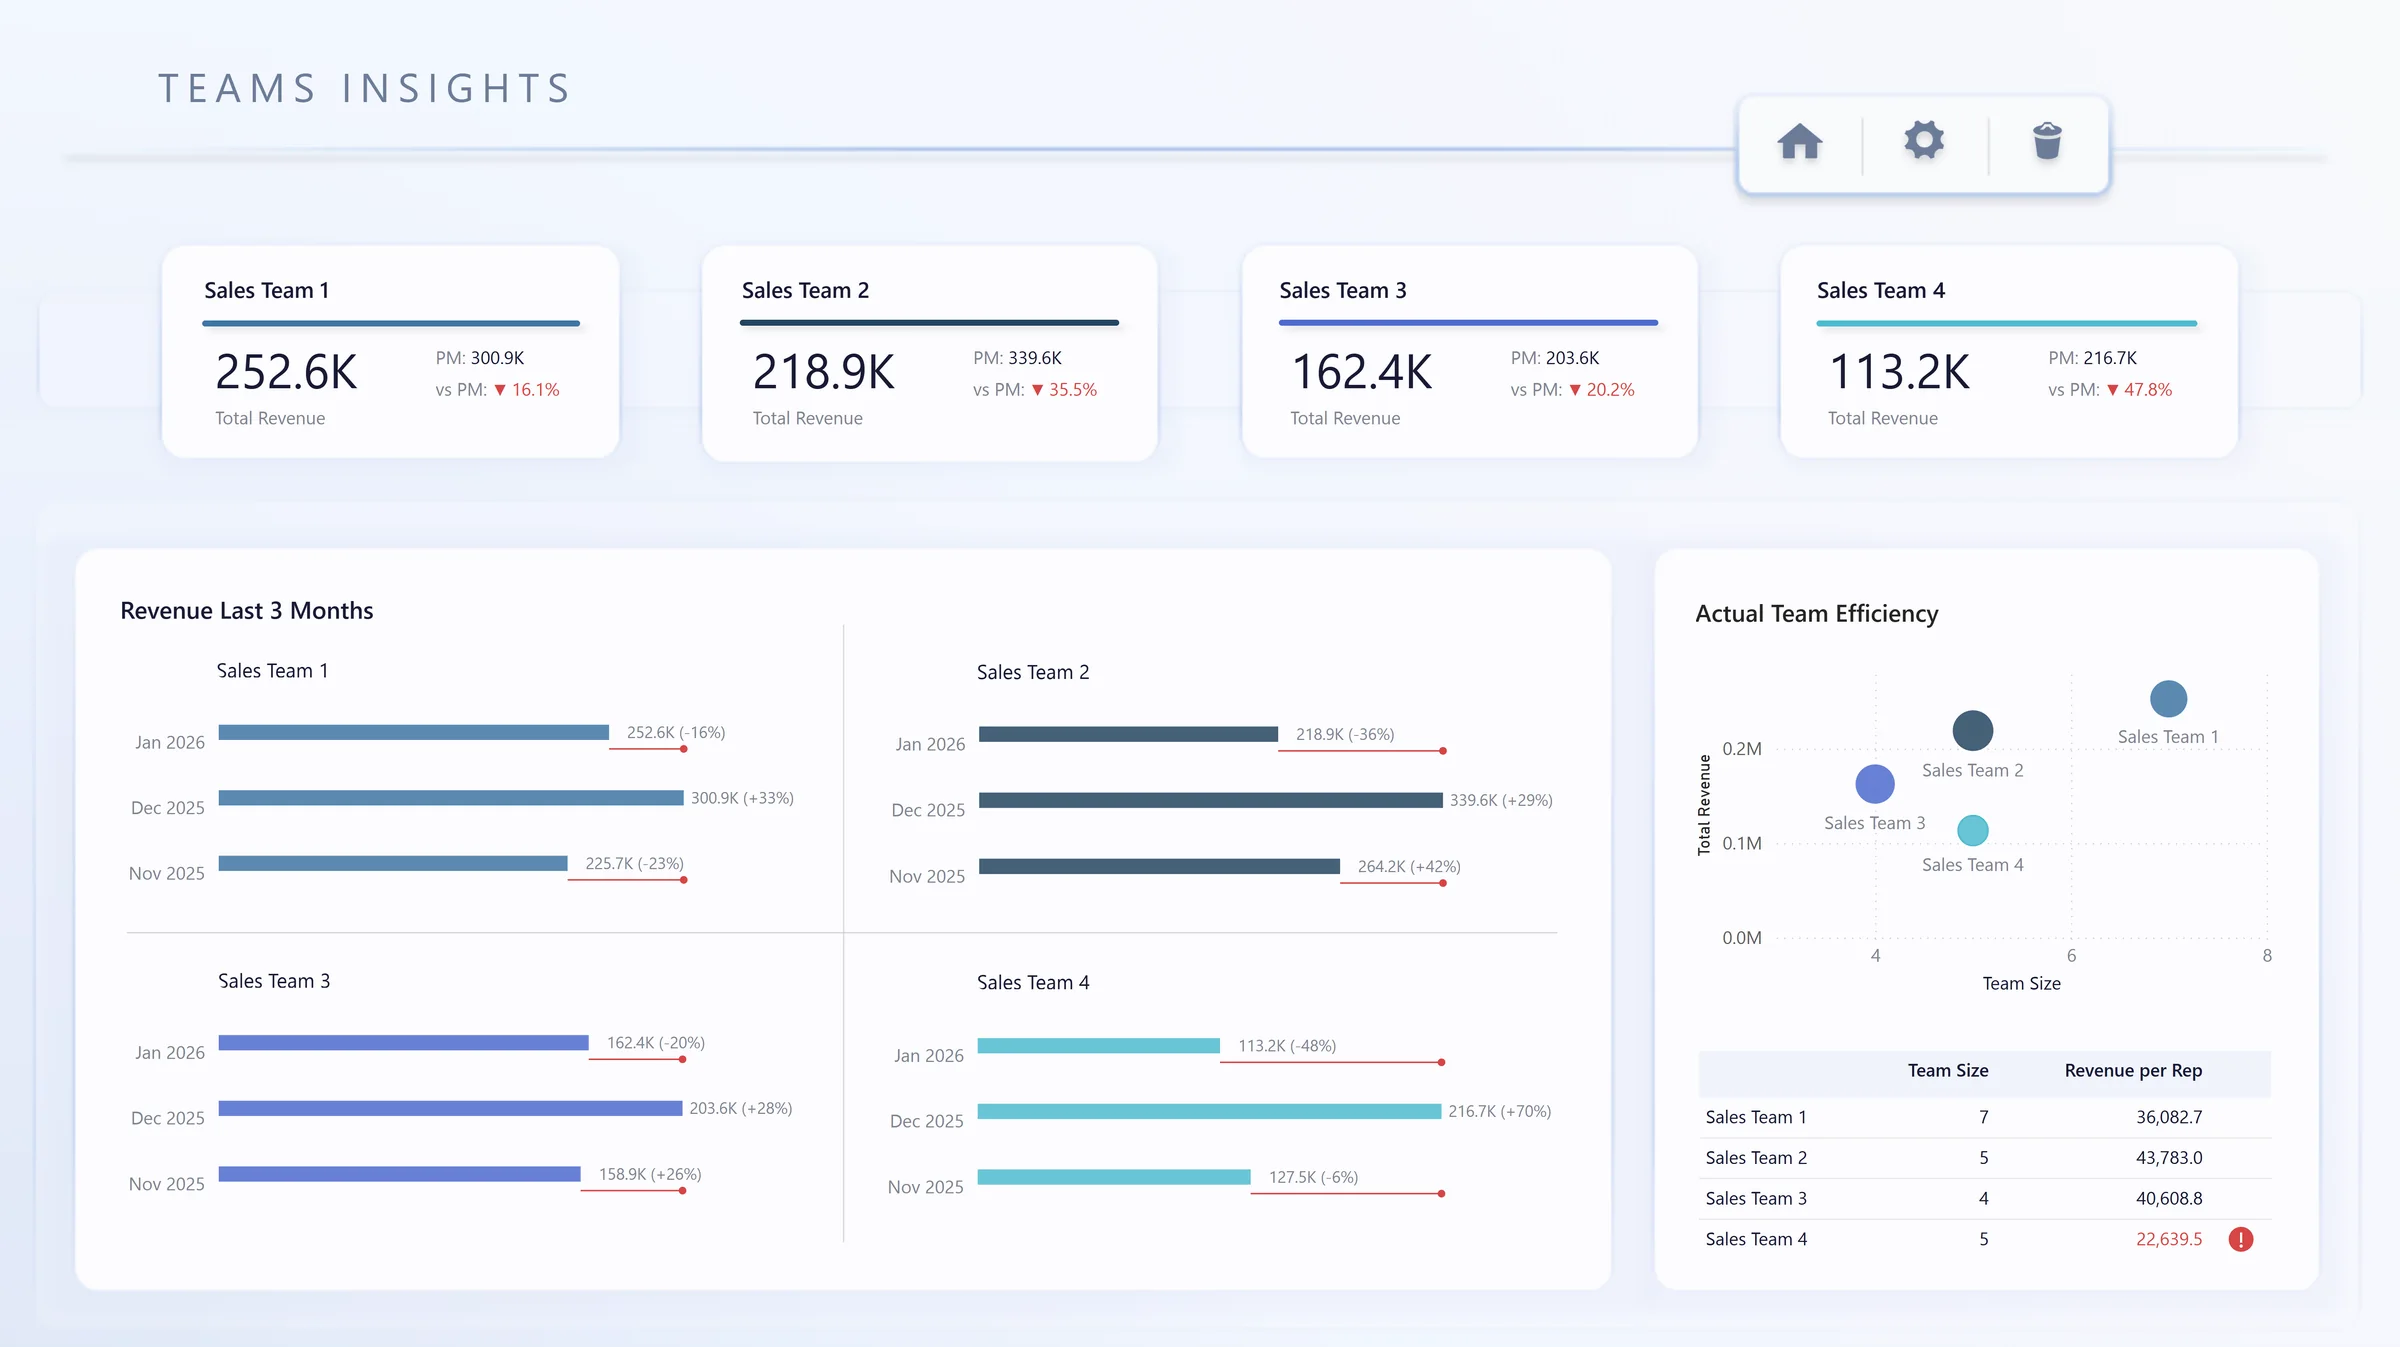Select the Sales Team 1 revenue card
The width and height of the screenshot is (2400, 1347).
391,352
